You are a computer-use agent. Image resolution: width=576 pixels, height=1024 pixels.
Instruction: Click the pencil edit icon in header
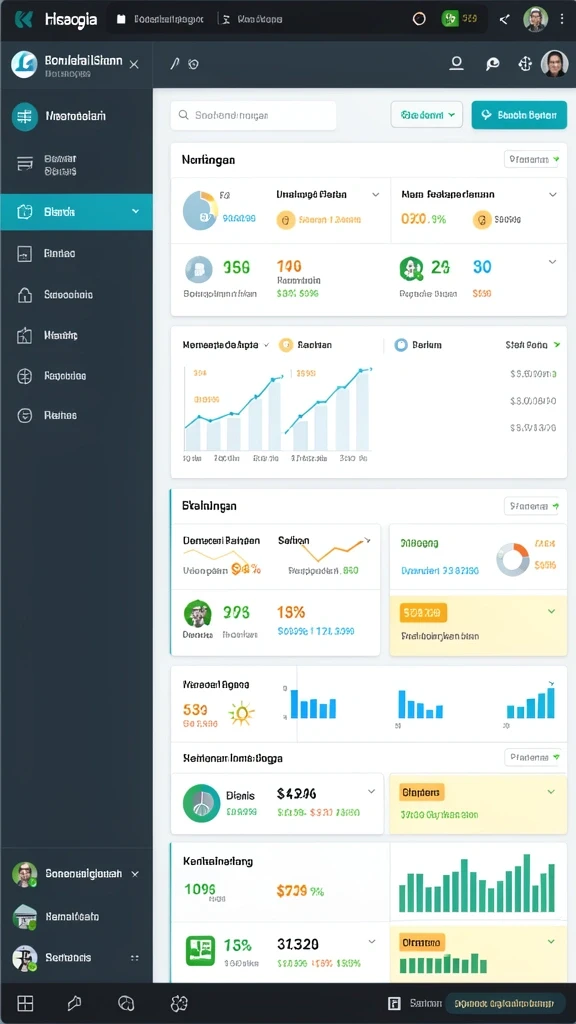coord(174,63)
